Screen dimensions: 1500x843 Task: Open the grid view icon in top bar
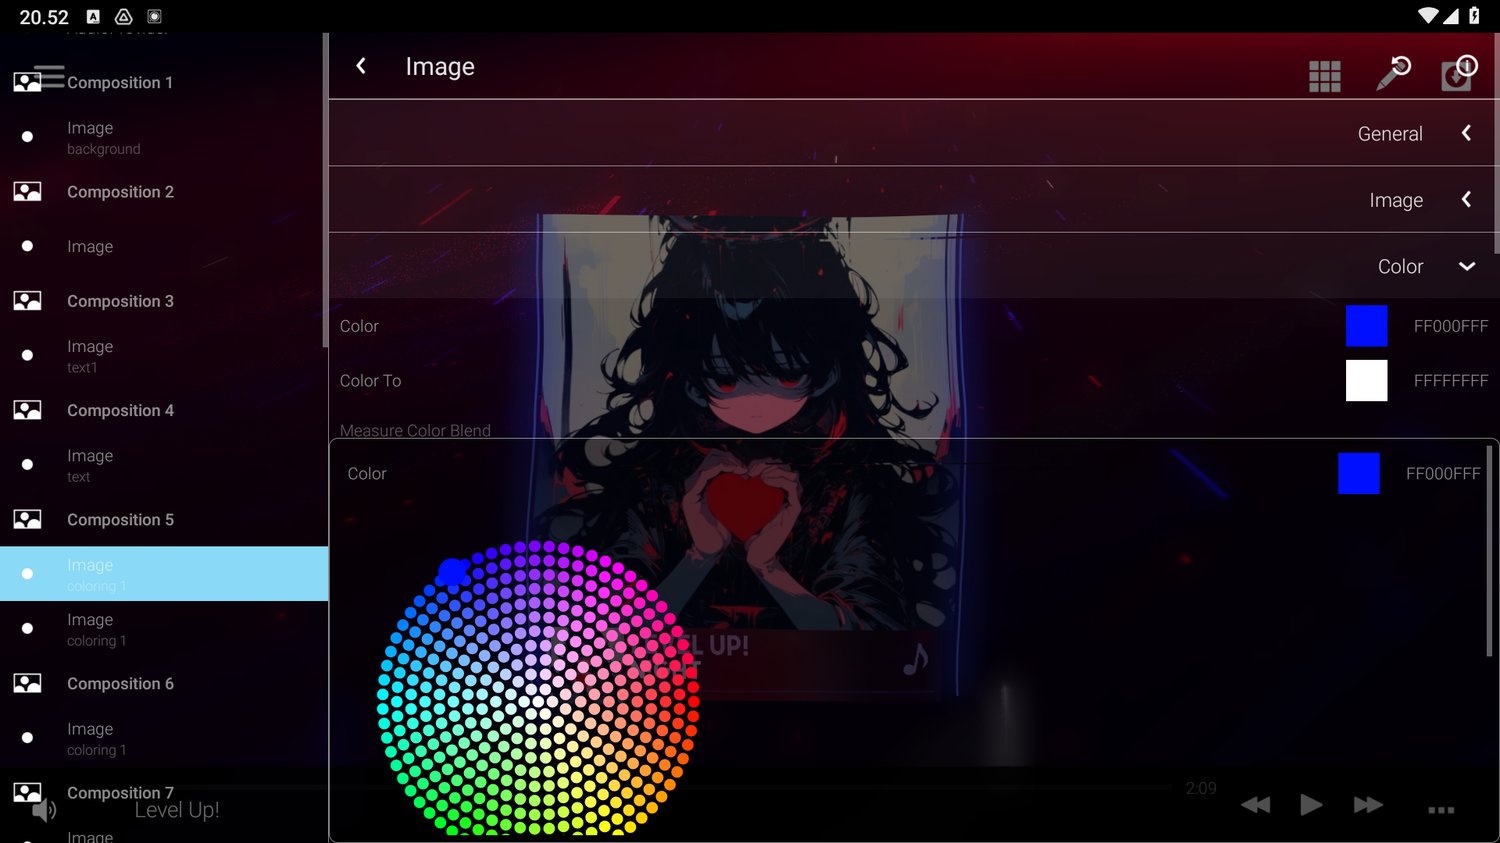(1325, 76)
